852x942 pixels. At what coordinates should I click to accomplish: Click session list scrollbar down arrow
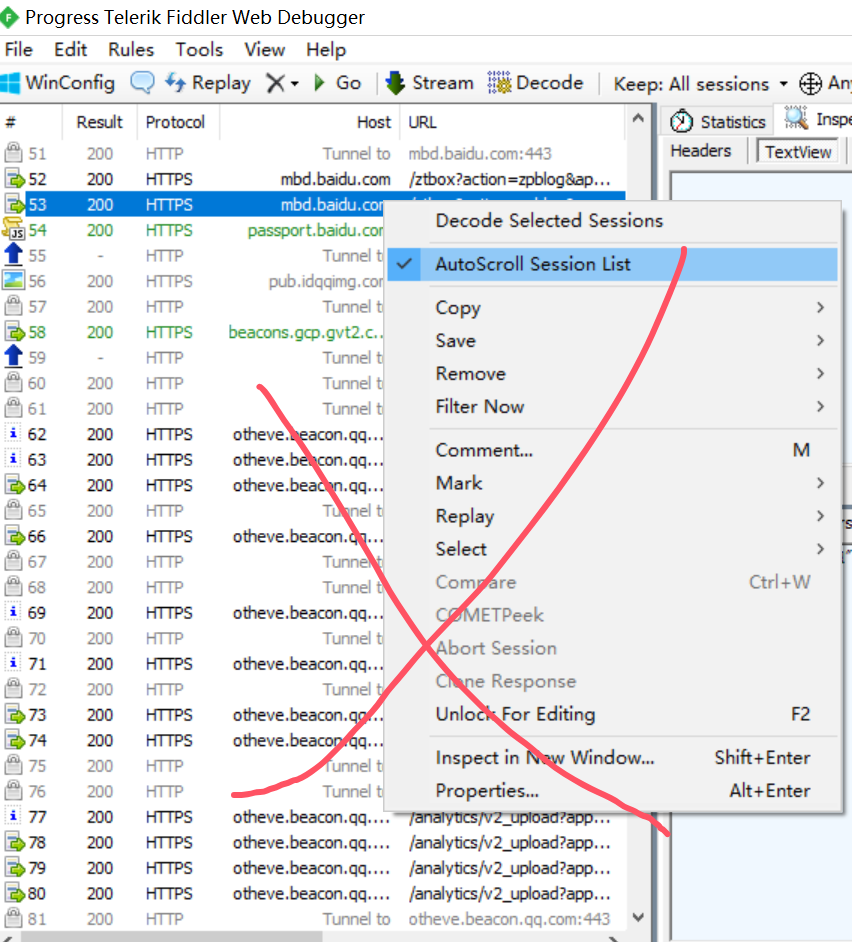pos(638,917)
